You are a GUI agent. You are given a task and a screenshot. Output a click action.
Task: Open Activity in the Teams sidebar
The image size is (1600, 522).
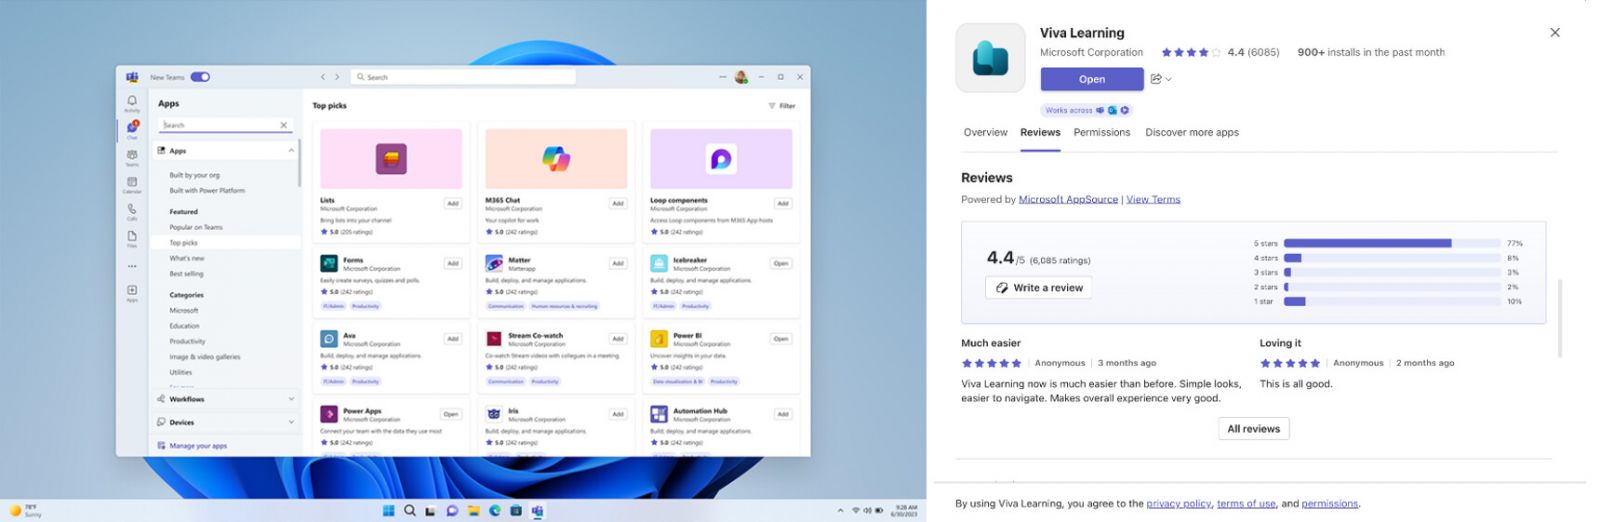(x=132, y=103)
